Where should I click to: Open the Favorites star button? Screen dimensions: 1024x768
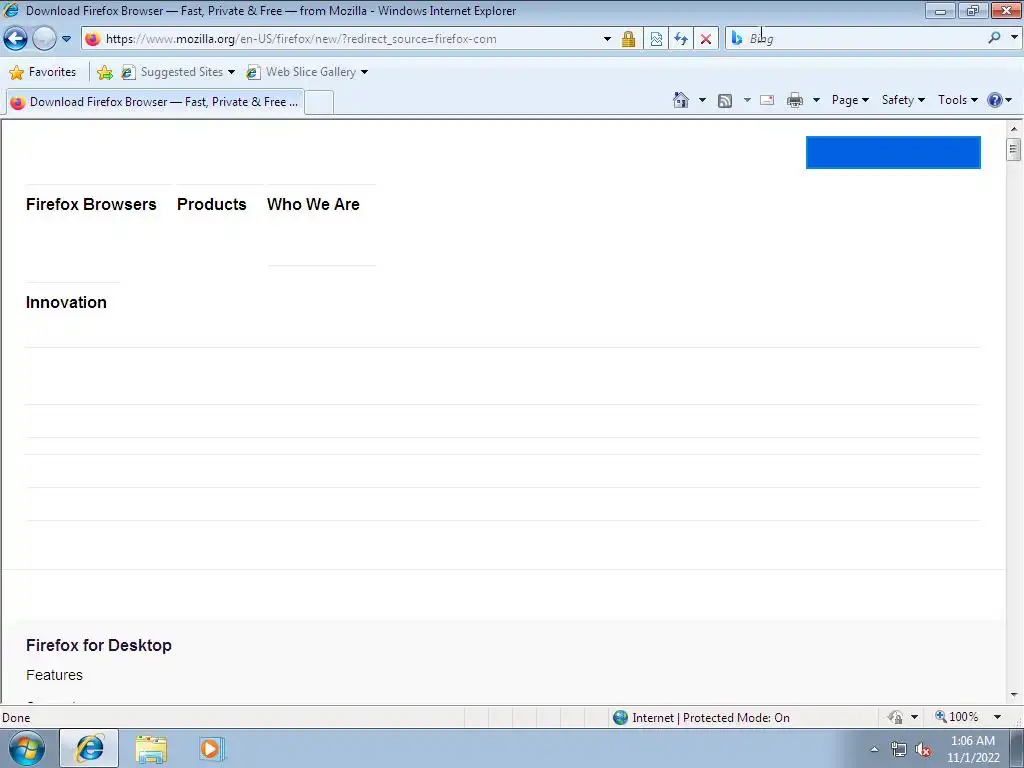click(x=42, y=72)
